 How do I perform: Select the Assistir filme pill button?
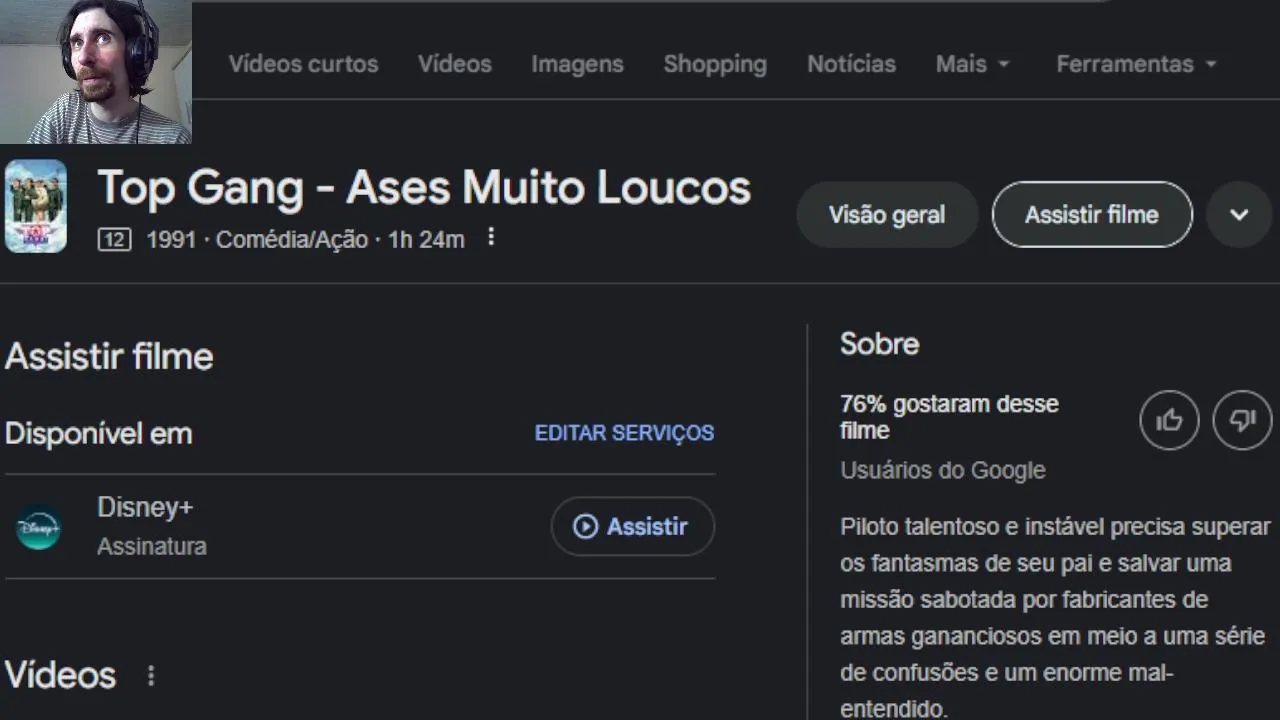tap(1091, 214)
